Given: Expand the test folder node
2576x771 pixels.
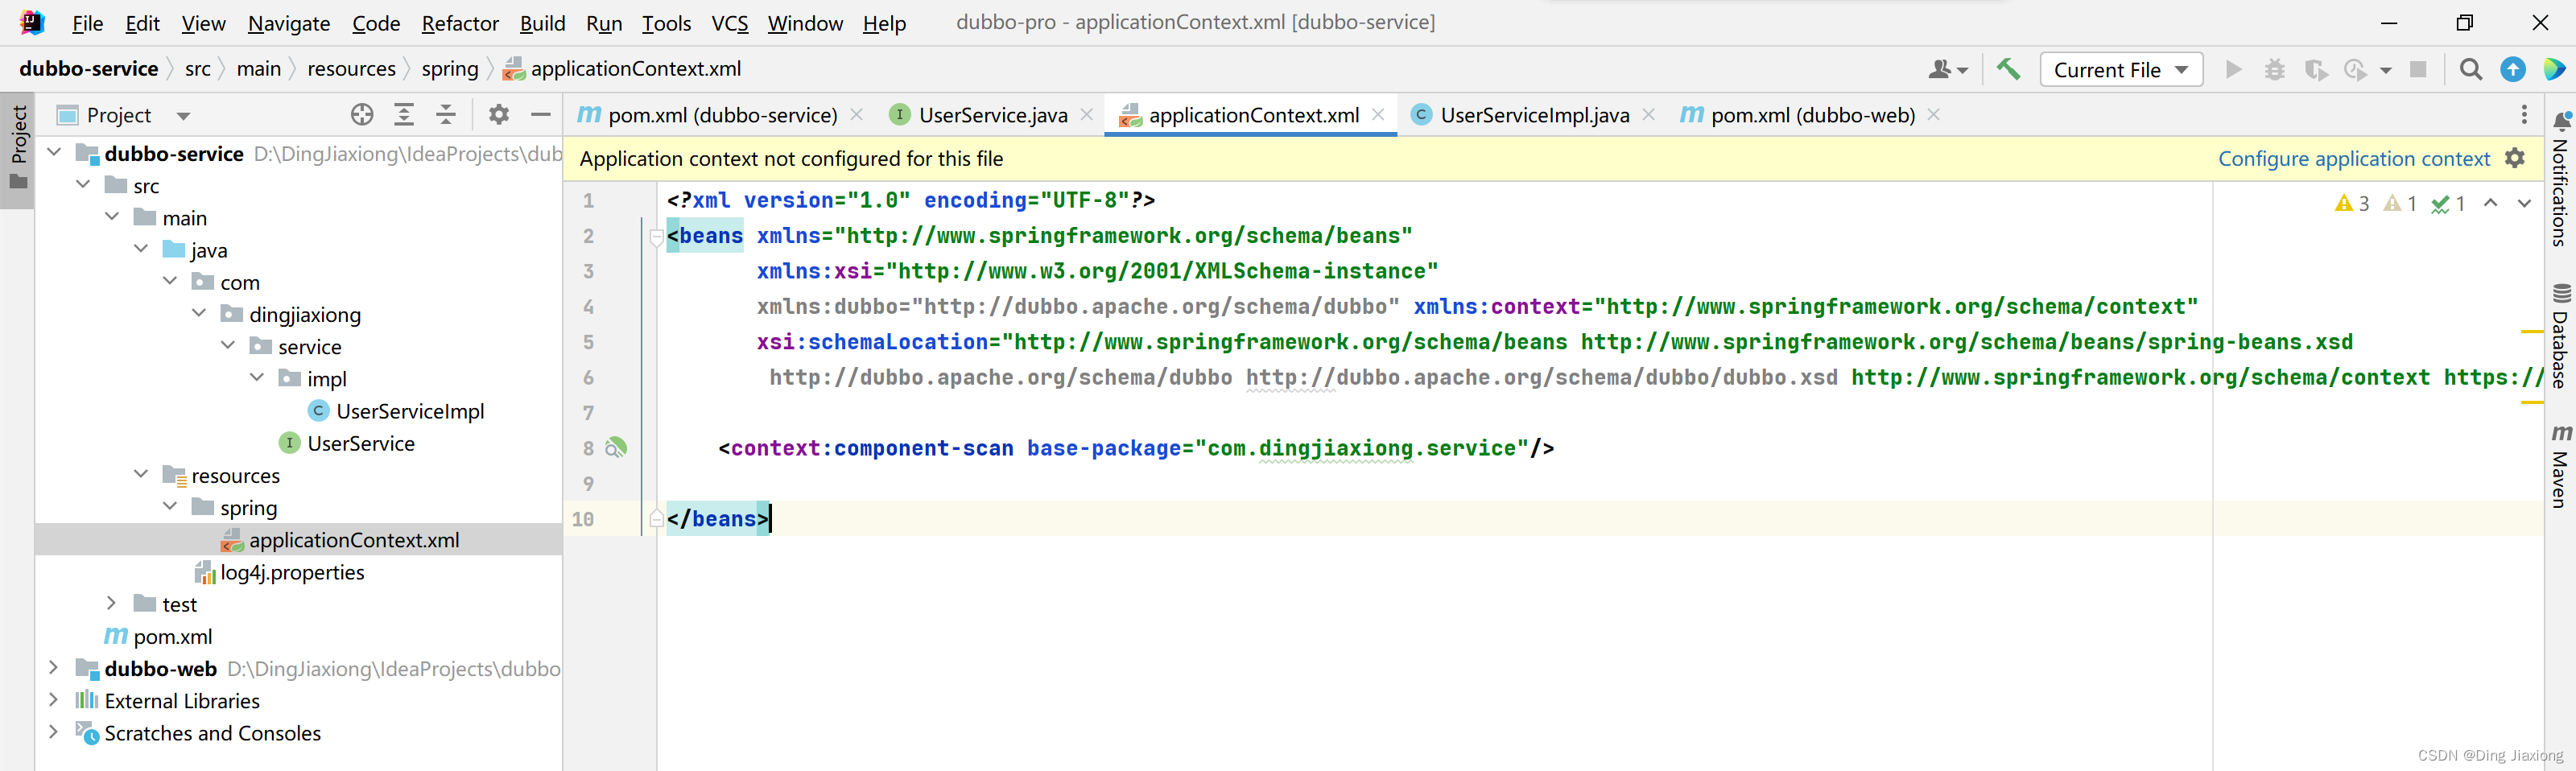Looking at the screenshot, I should [112, 603].
